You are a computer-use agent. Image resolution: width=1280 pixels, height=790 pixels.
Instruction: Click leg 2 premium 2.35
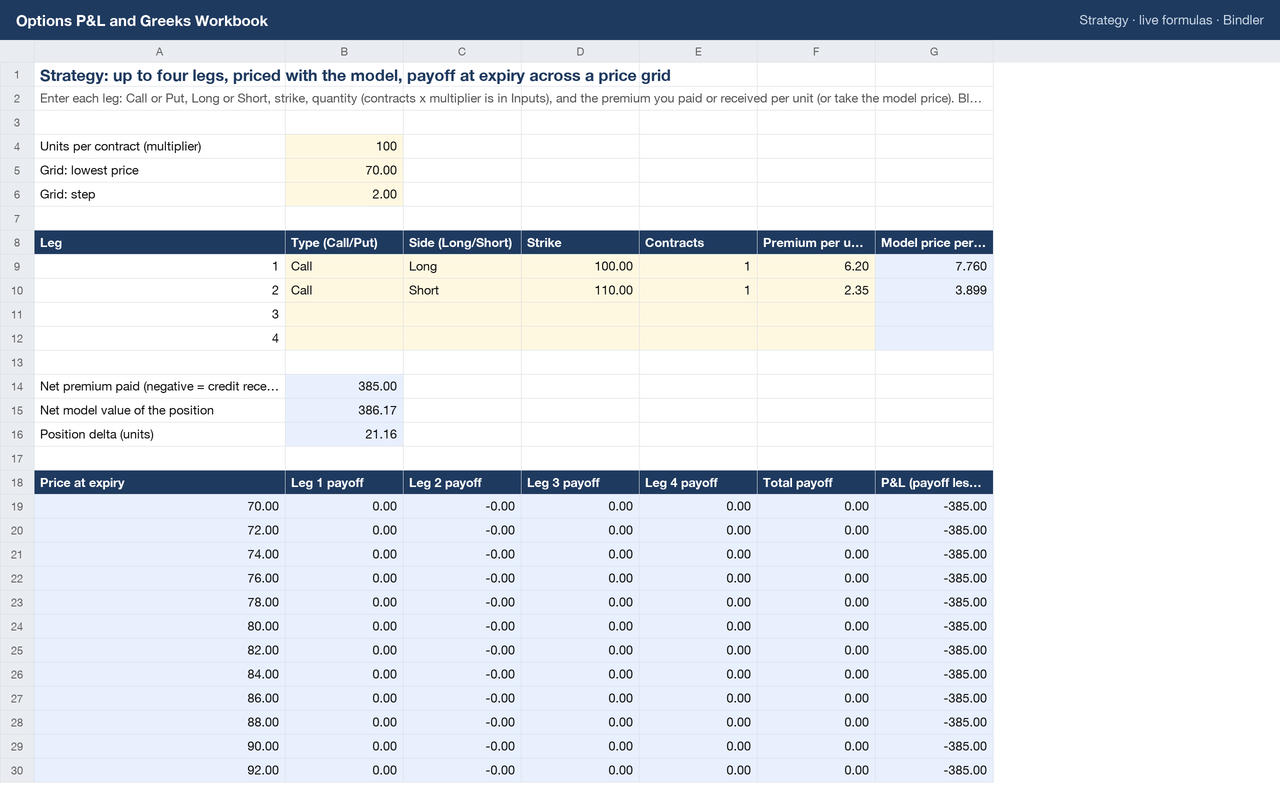(816, 290)
